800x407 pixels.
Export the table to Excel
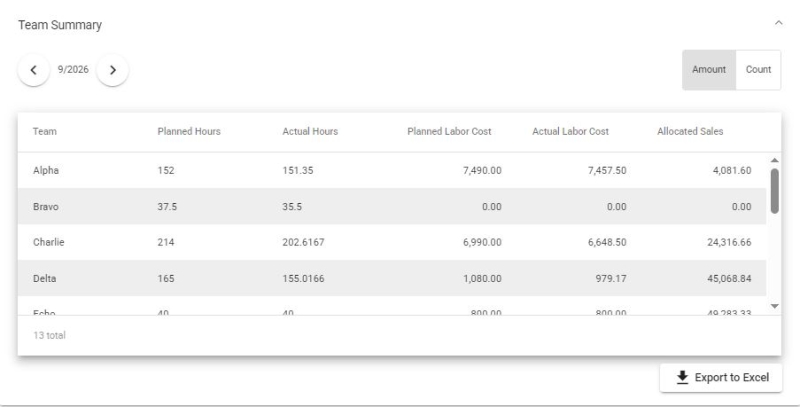coord(721,377)
